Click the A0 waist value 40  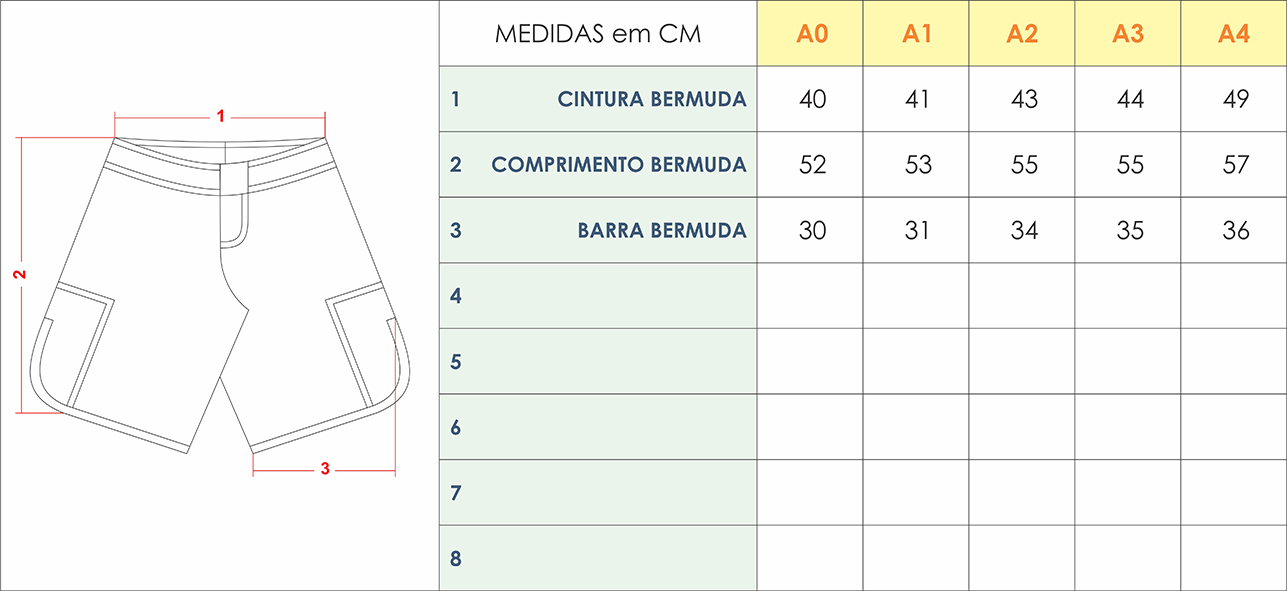[813, 99]
